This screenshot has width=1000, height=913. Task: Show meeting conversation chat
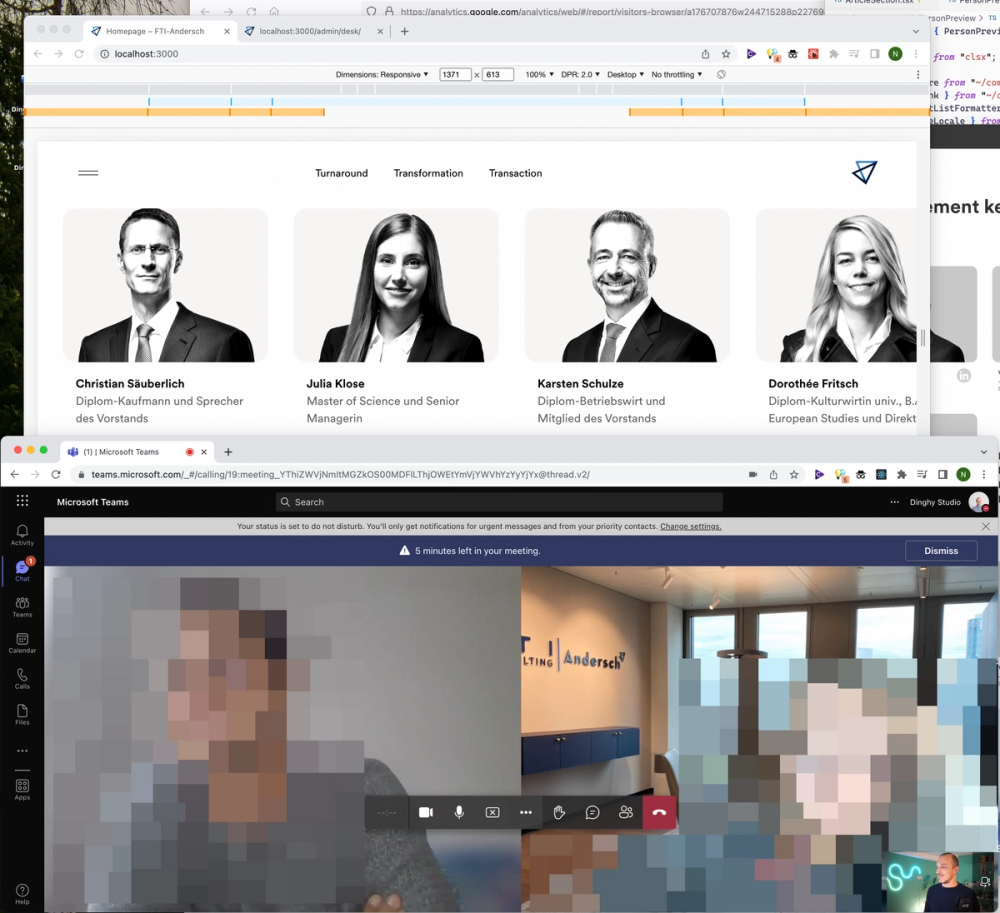(x=592, y=812)
